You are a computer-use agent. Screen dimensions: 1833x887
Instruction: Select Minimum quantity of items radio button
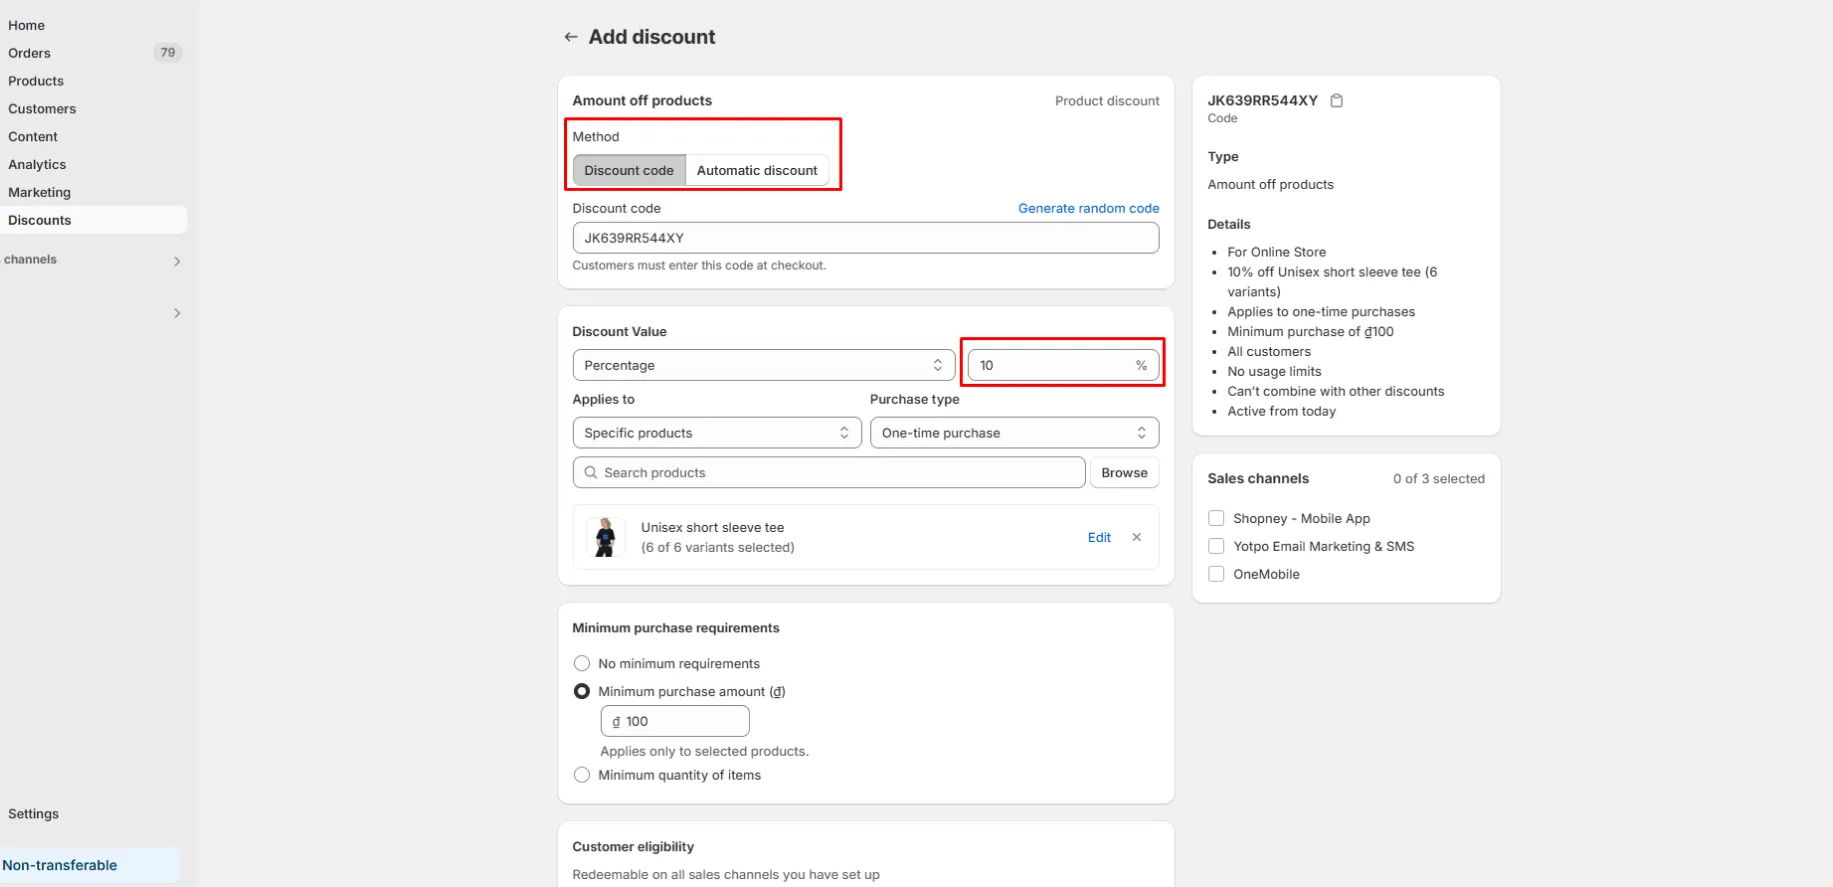point(582,775)
